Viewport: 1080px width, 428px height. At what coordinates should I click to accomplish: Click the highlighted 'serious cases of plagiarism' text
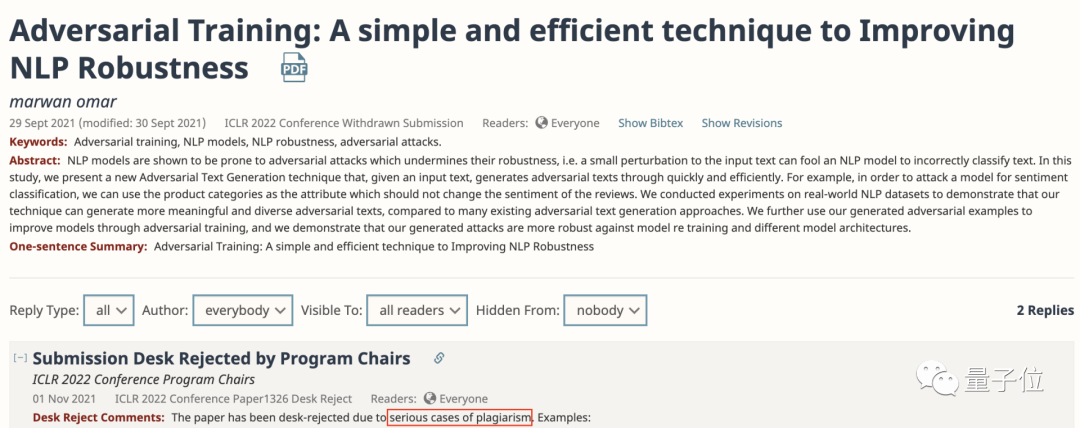click(460, 417)
